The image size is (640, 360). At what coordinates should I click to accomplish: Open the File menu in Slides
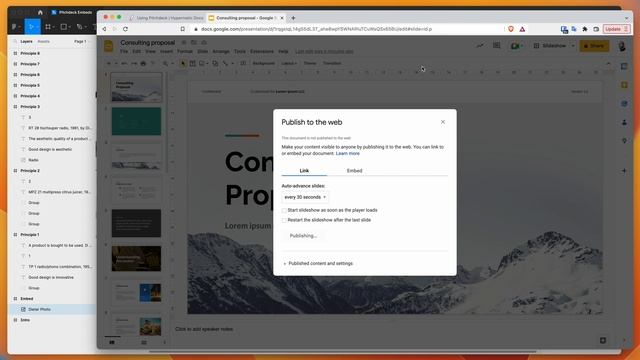[x=124, y=51]
